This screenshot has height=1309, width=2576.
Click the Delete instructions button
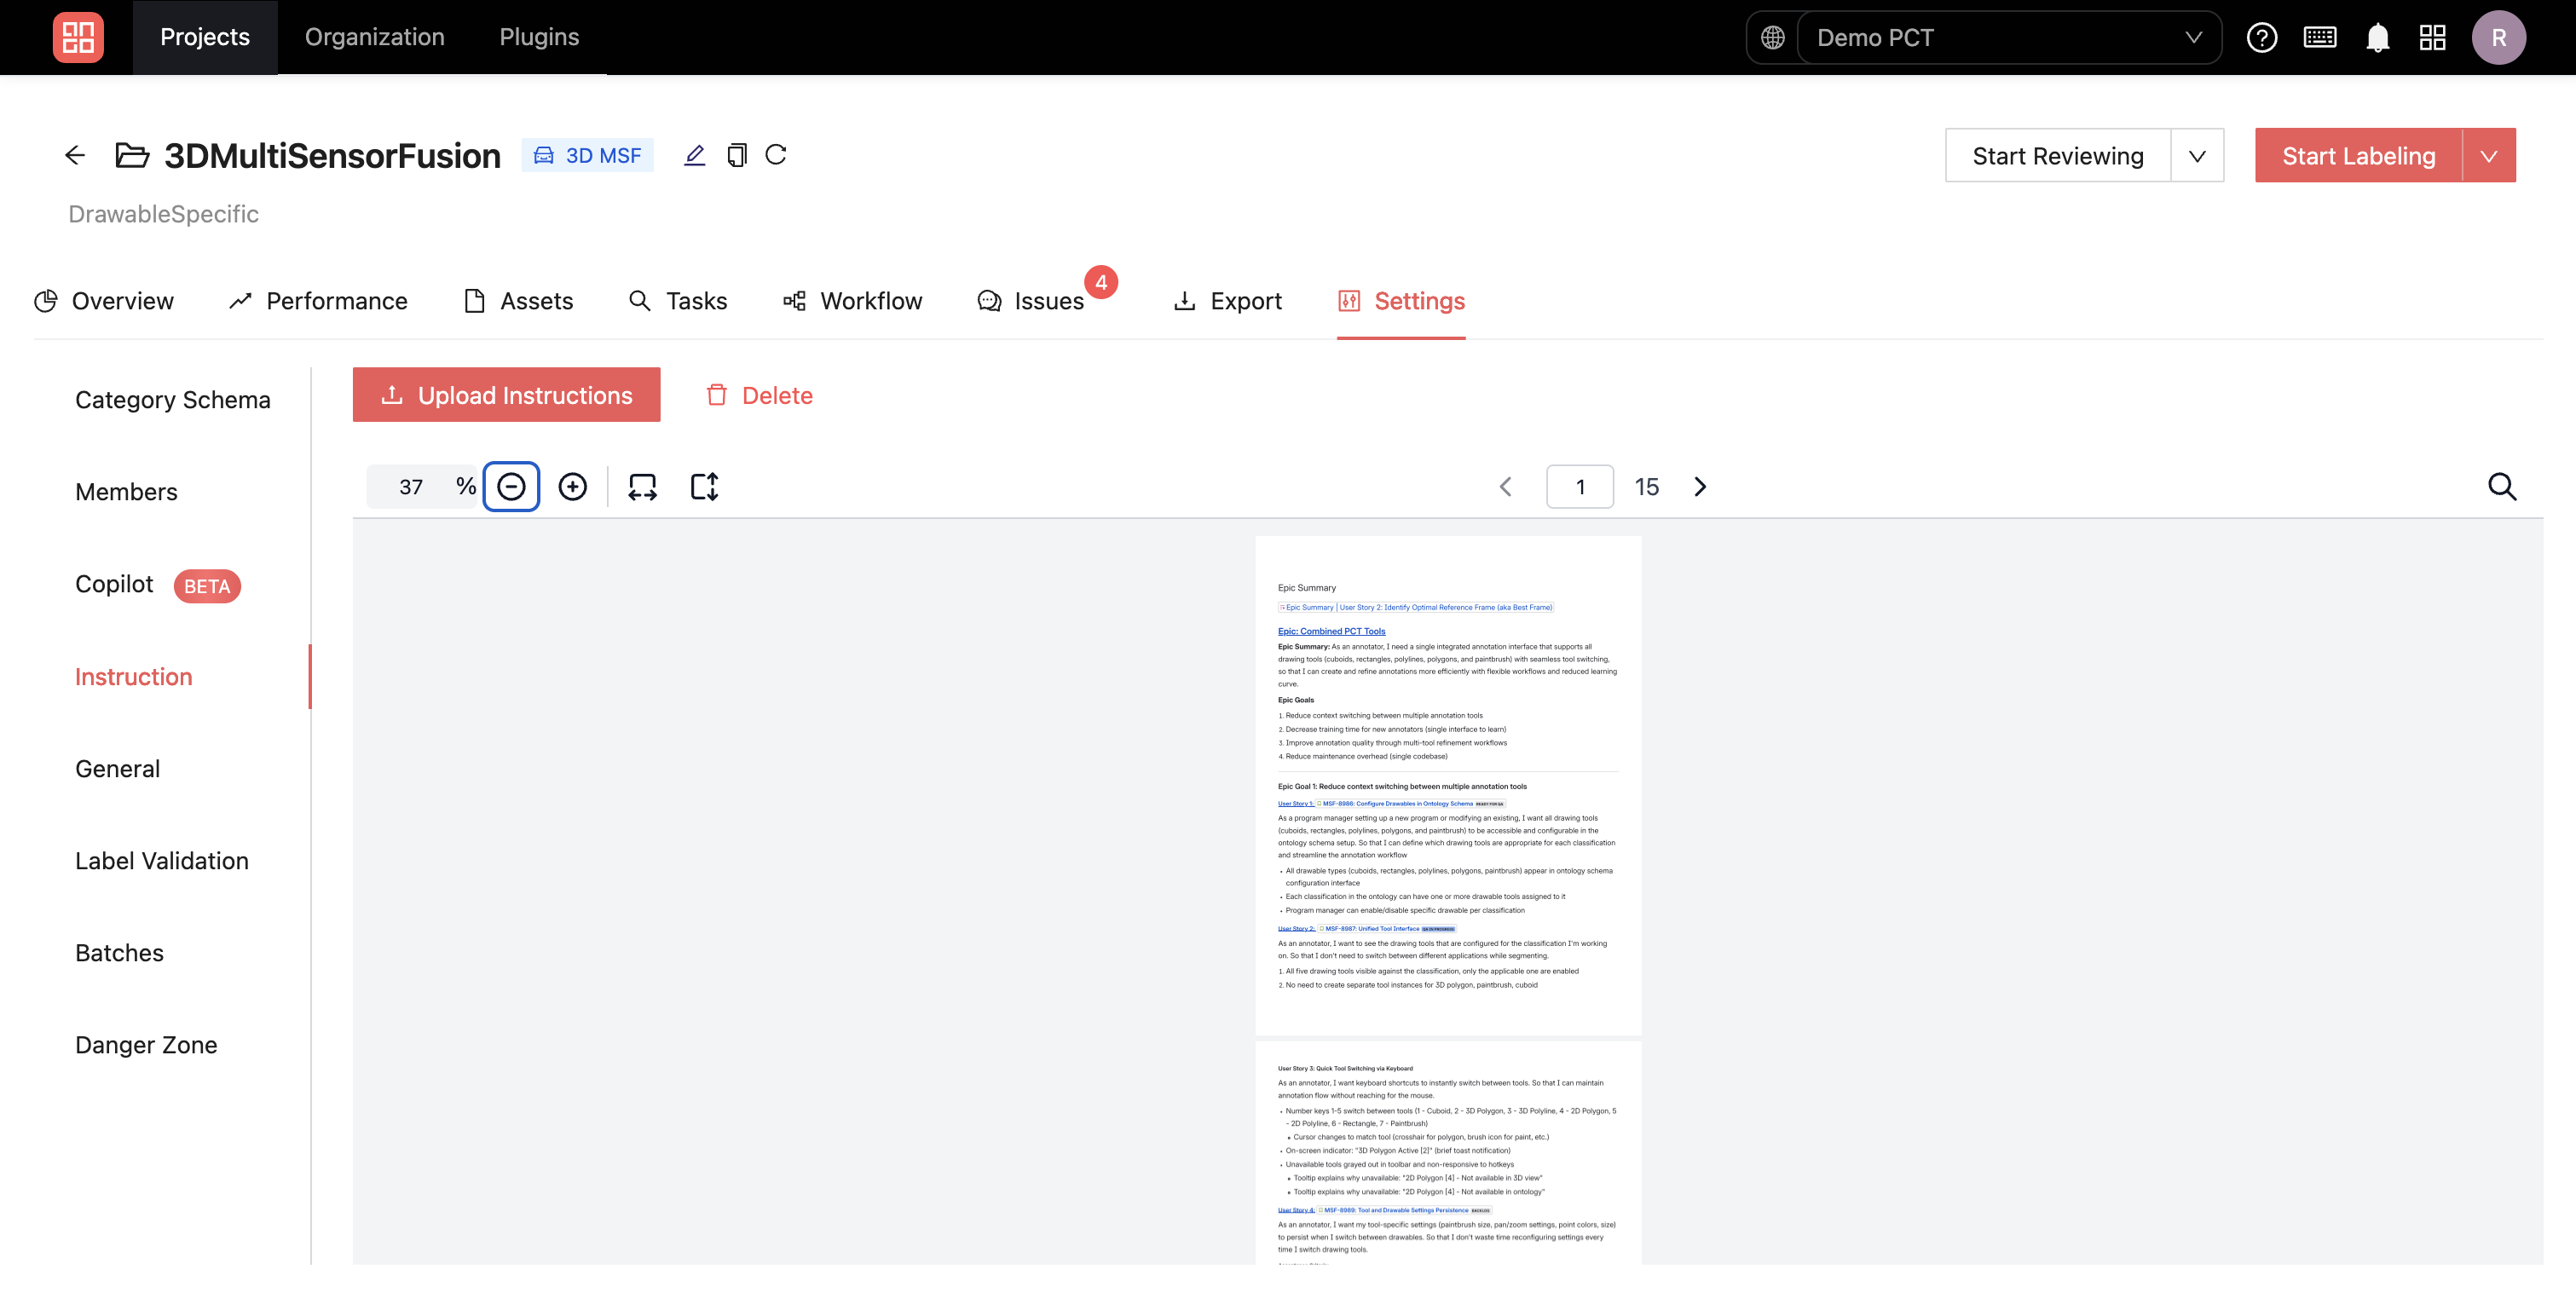tap(759, 395)
